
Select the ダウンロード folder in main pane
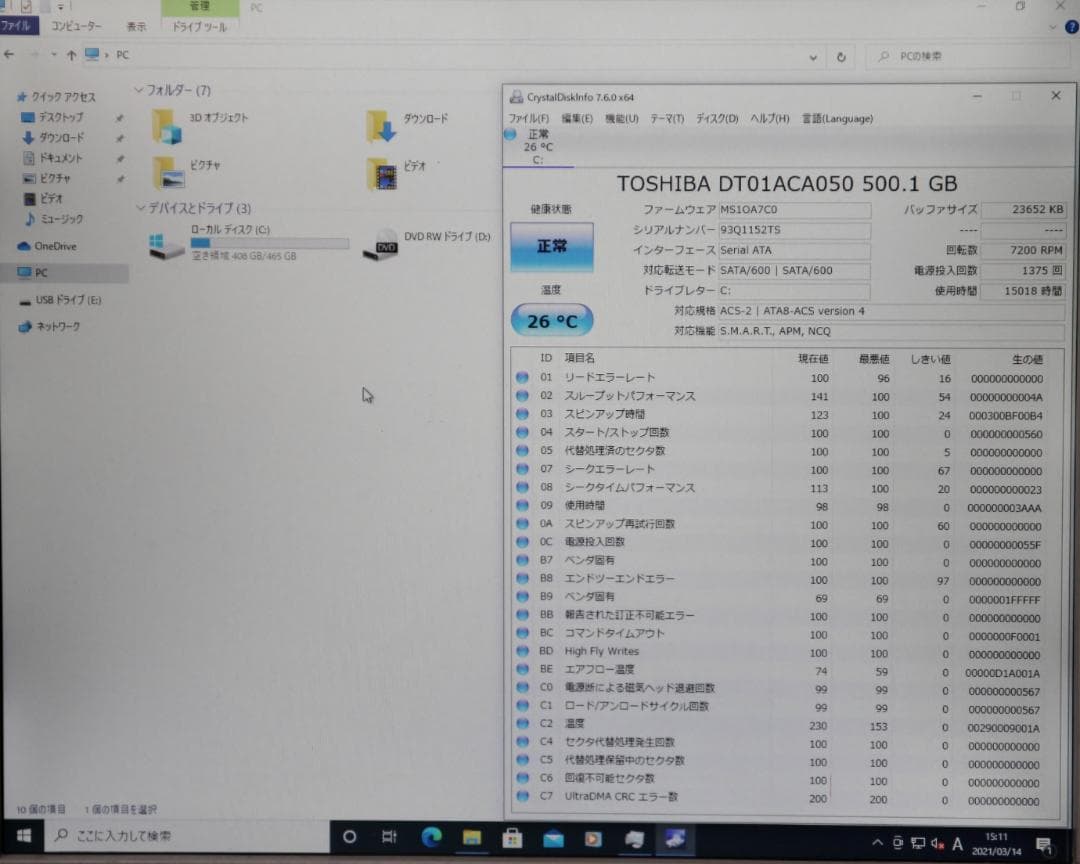408,125
